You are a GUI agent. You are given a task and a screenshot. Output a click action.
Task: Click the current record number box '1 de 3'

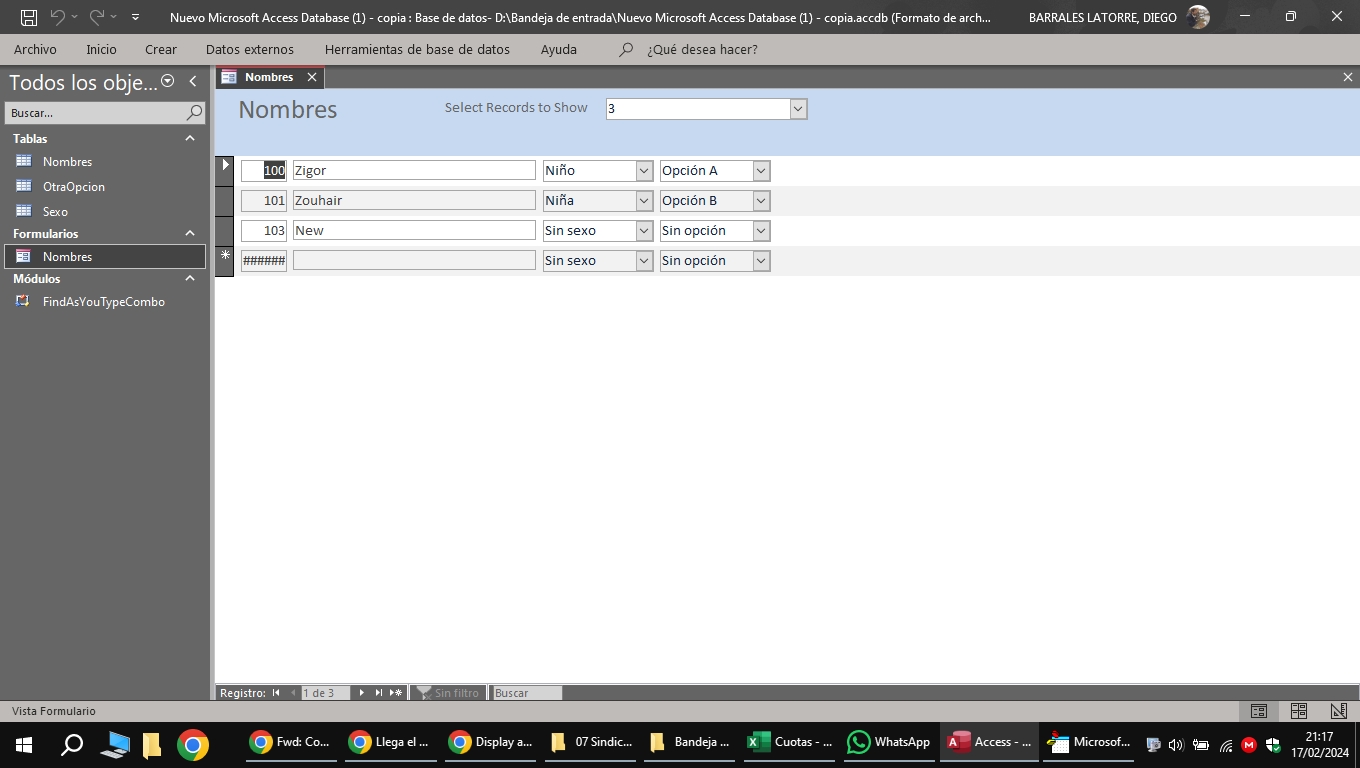325,692
